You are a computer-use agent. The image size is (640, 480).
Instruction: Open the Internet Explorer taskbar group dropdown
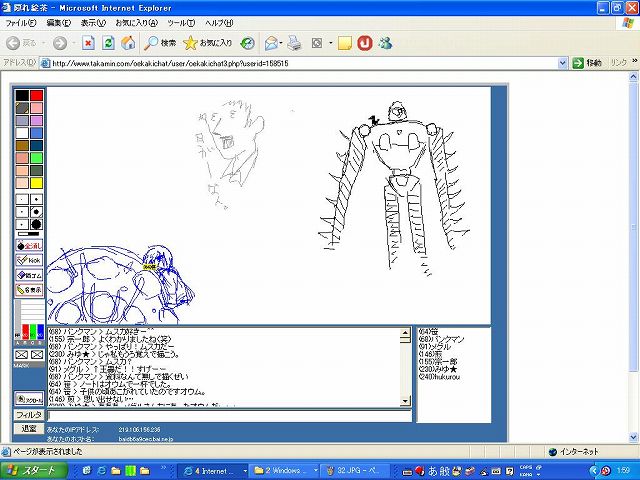point(245,471)
